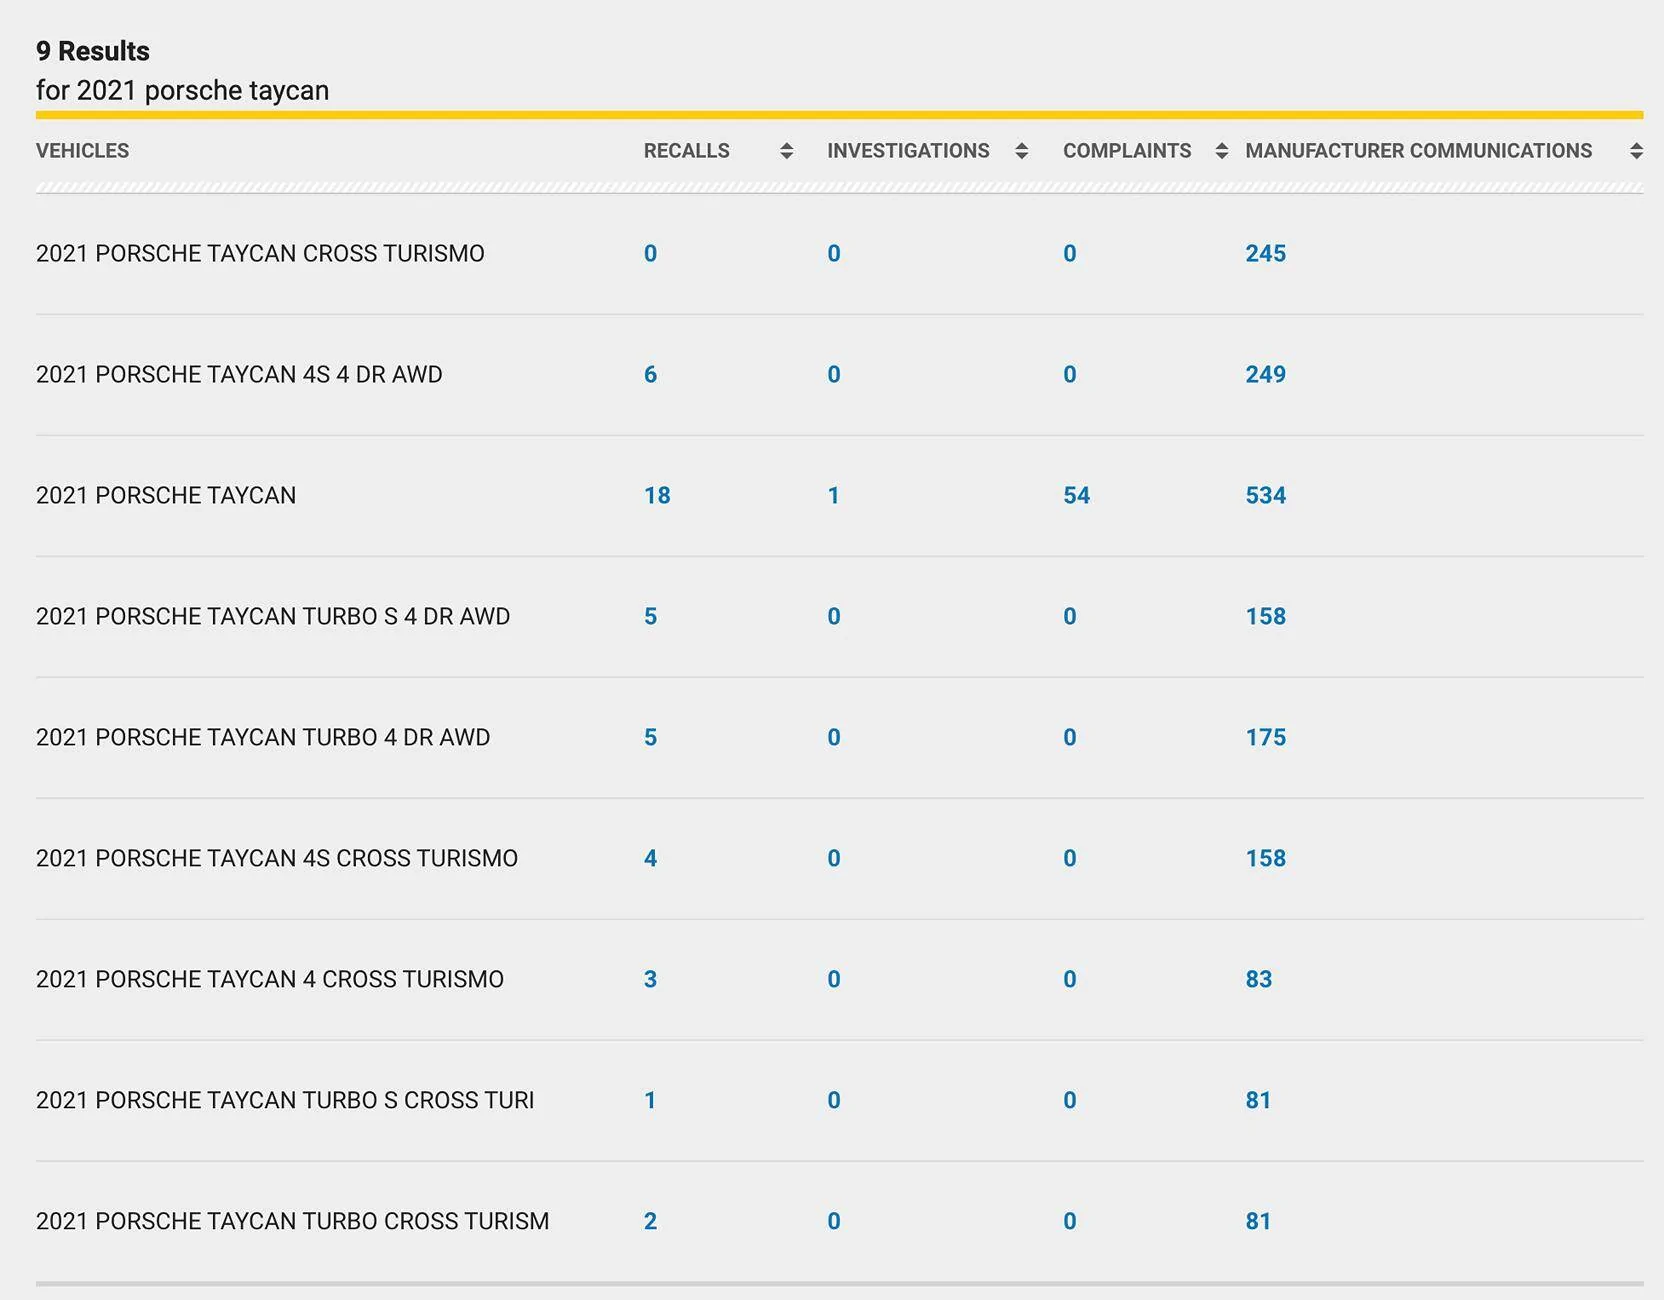
Task: Click the sort arrows beside Manufacturer Communications
Action: tap(1636, 151)
